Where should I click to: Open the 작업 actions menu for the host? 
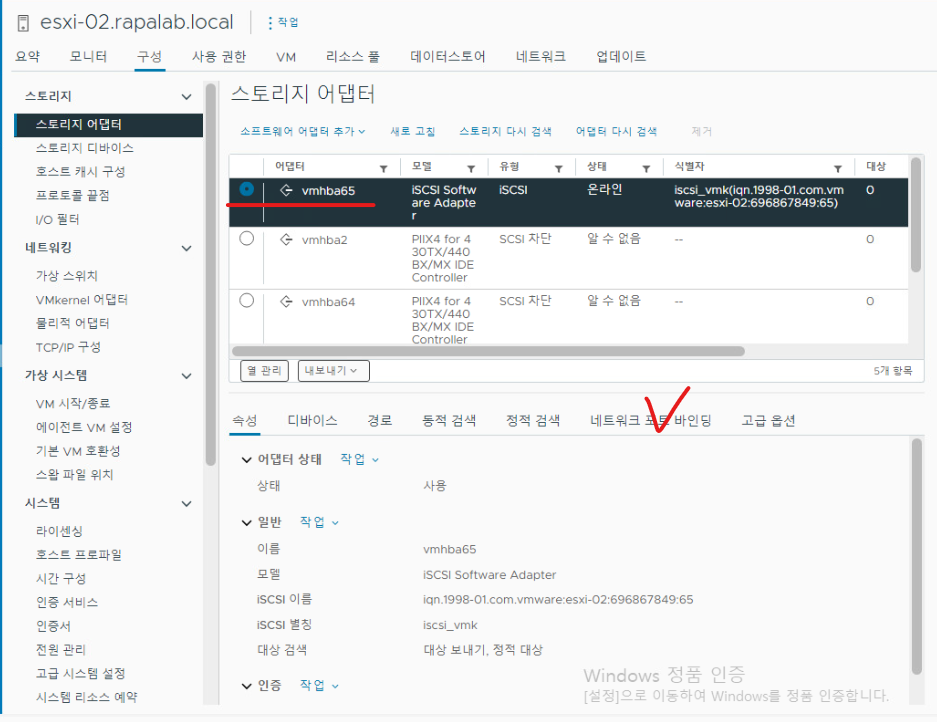[x=283, y=23]
